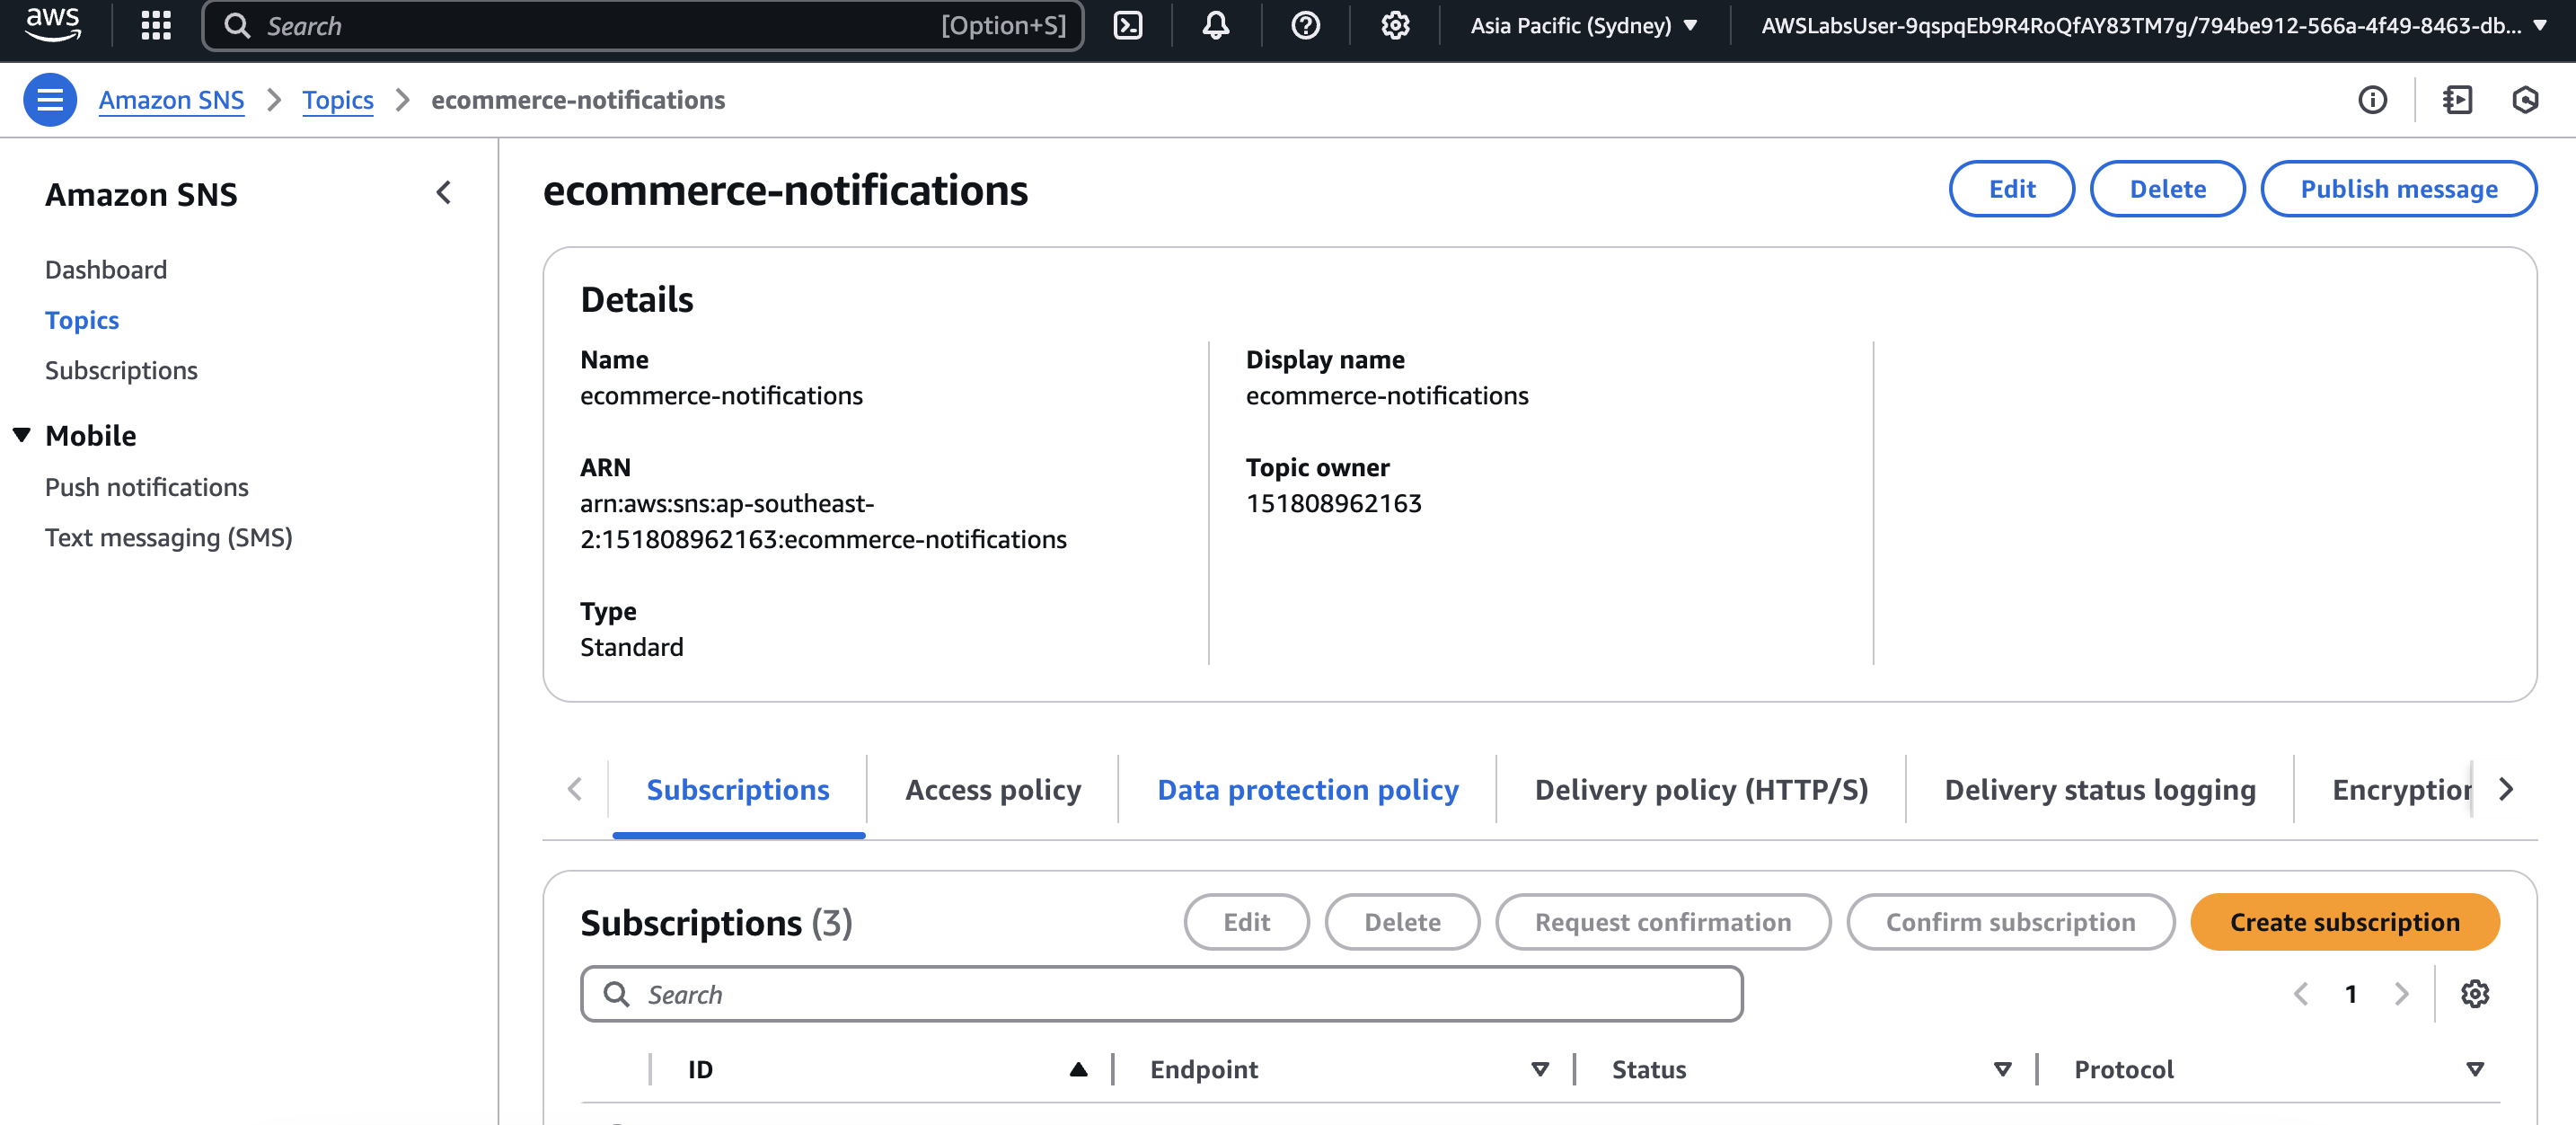Click page number 1 in pagination

pyautogui.click(x=2350, y=994)
